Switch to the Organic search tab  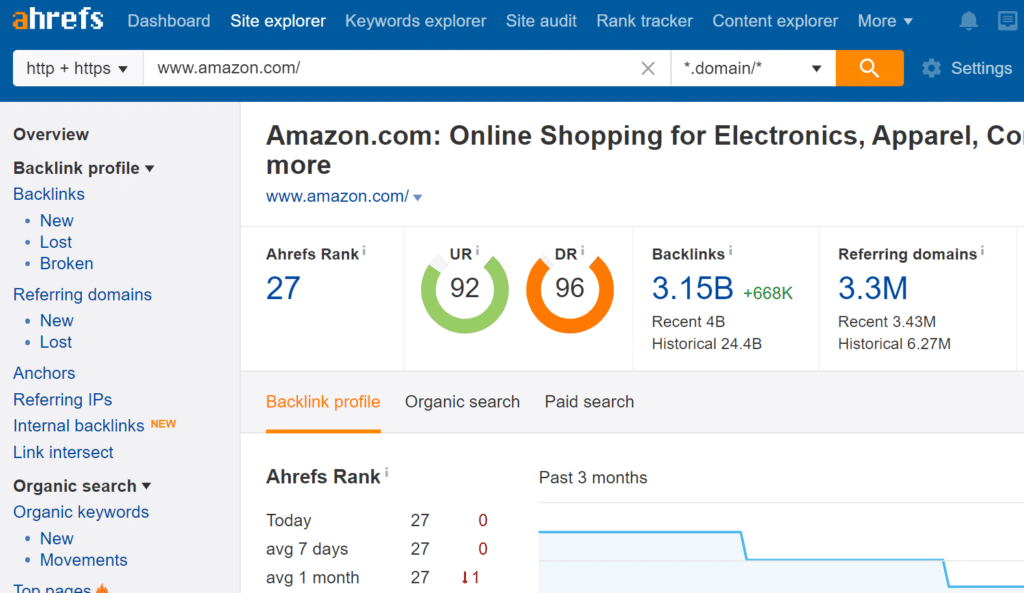(462, 402)
